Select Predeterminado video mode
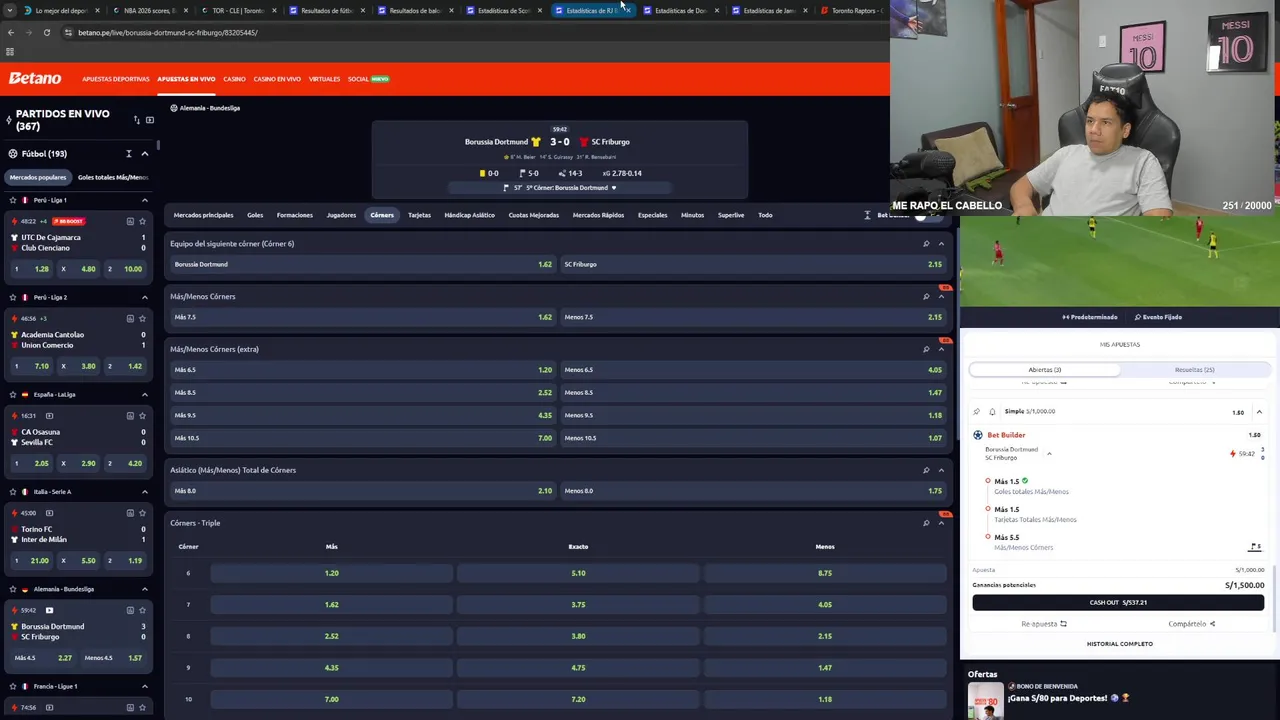This screenshot has height=720, width=1280. click(x=1089, y=317)
